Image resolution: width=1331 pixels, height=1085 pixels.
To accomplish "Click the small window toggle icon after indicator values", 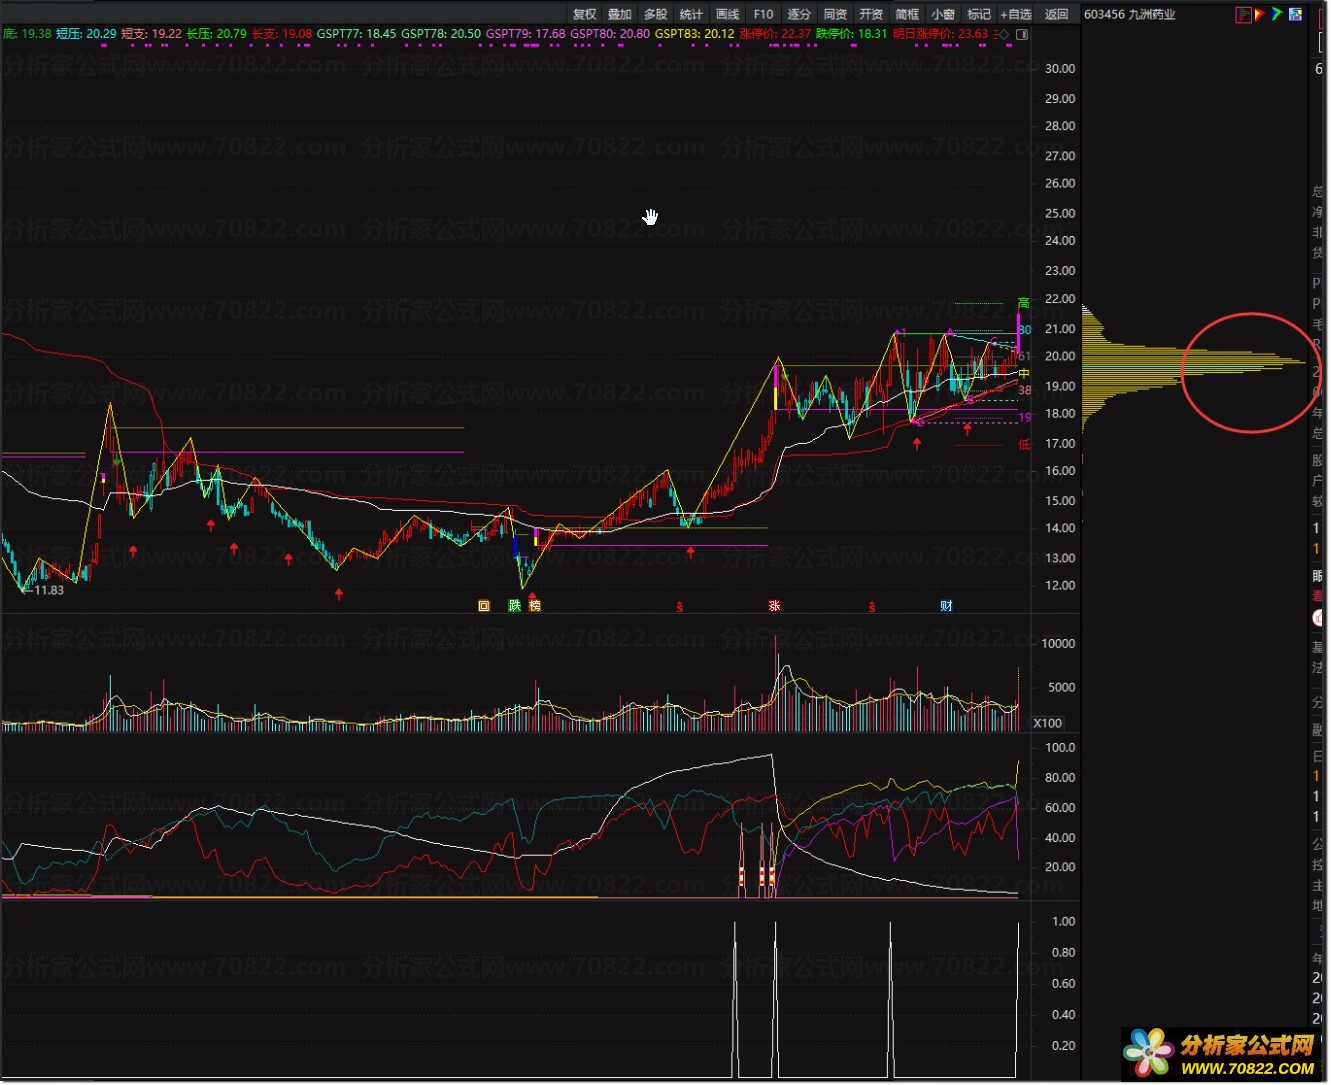I will tap(1021, 34).
